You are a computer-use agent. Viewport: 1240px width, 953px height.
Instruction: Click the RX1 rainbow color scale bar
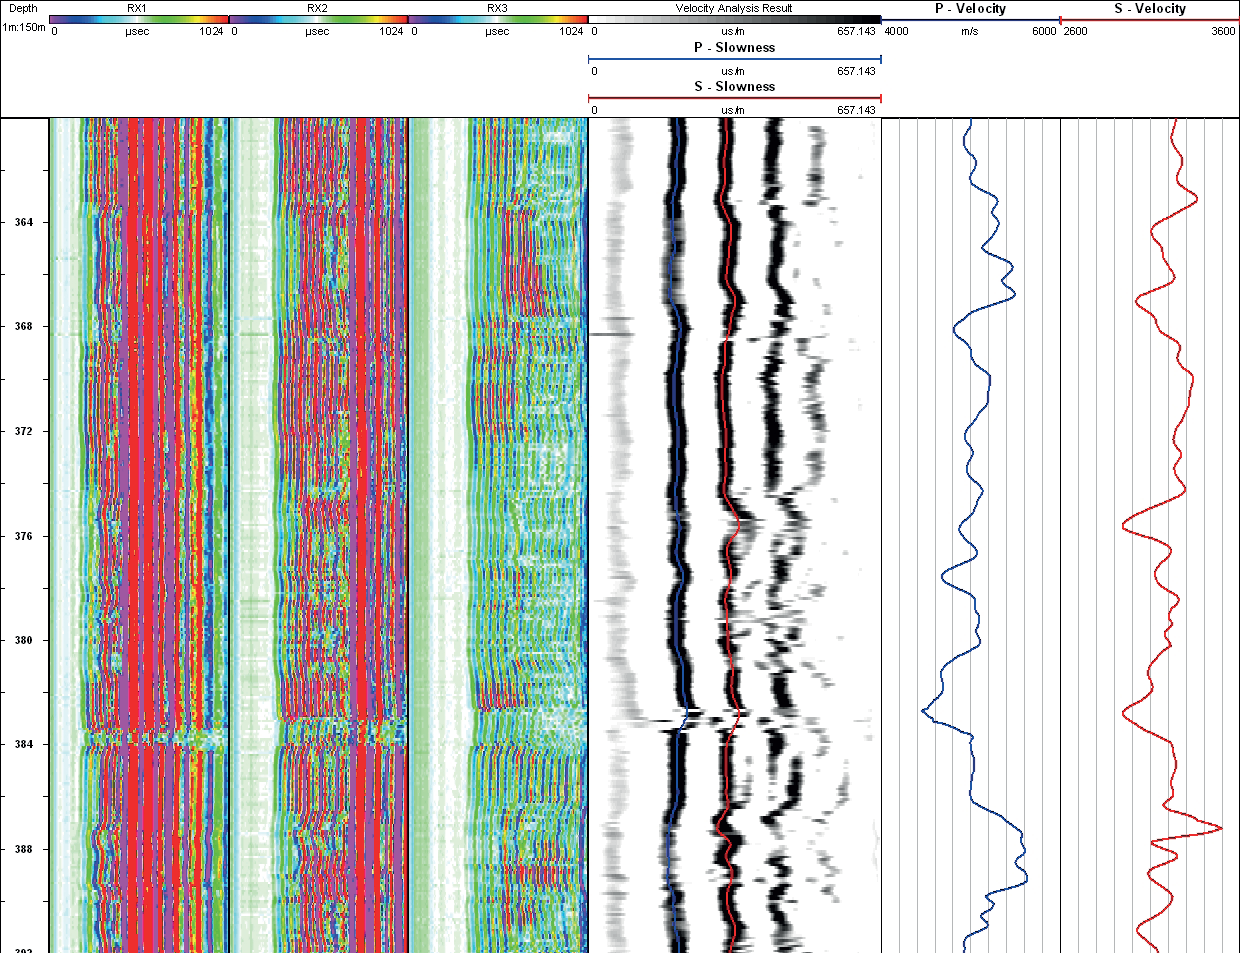pyautogui.click(x=140, y=19)
